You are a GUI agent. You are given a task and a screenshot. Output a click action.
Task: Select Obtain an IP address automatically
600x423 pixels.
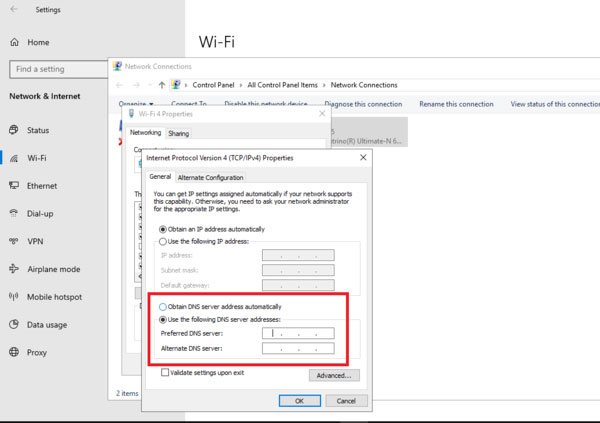164,229
